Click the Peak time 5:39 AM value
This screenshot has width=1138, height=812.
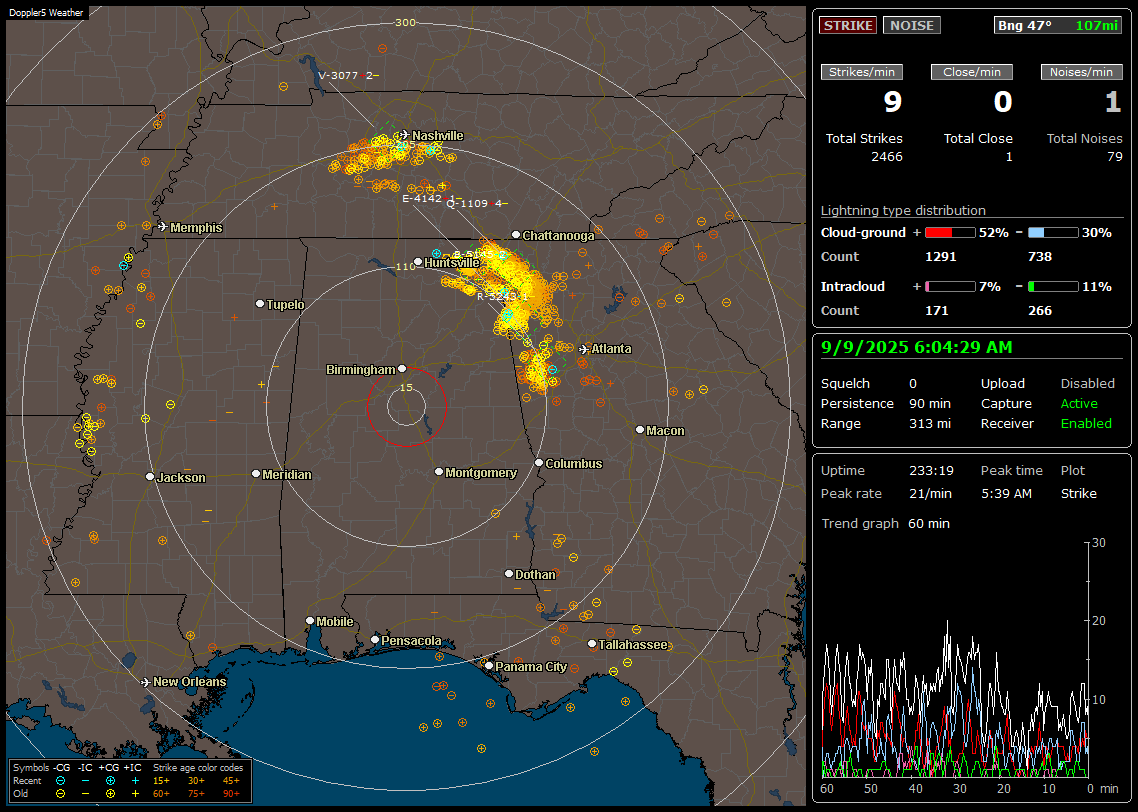pyautogui.click(x=1006, y=493)
